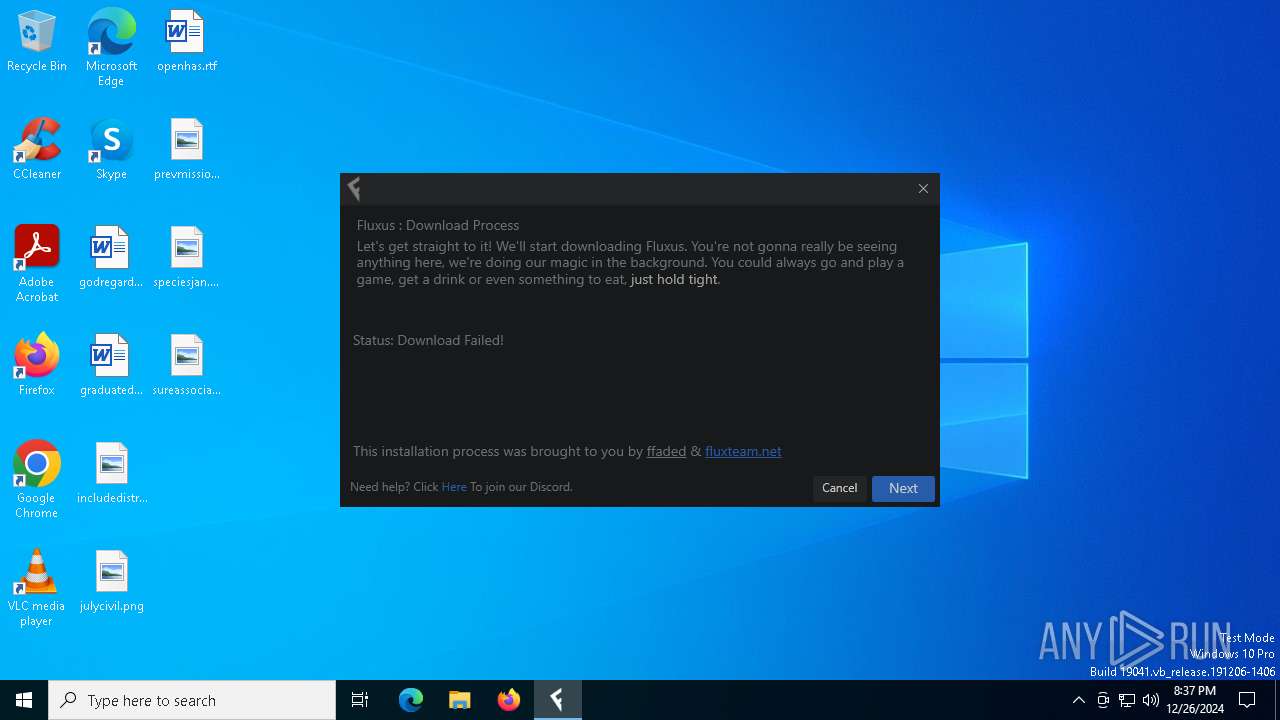Select the openhas.rtf desktop file
This screenshot has height=720, width=1280.
pos(186,41)
